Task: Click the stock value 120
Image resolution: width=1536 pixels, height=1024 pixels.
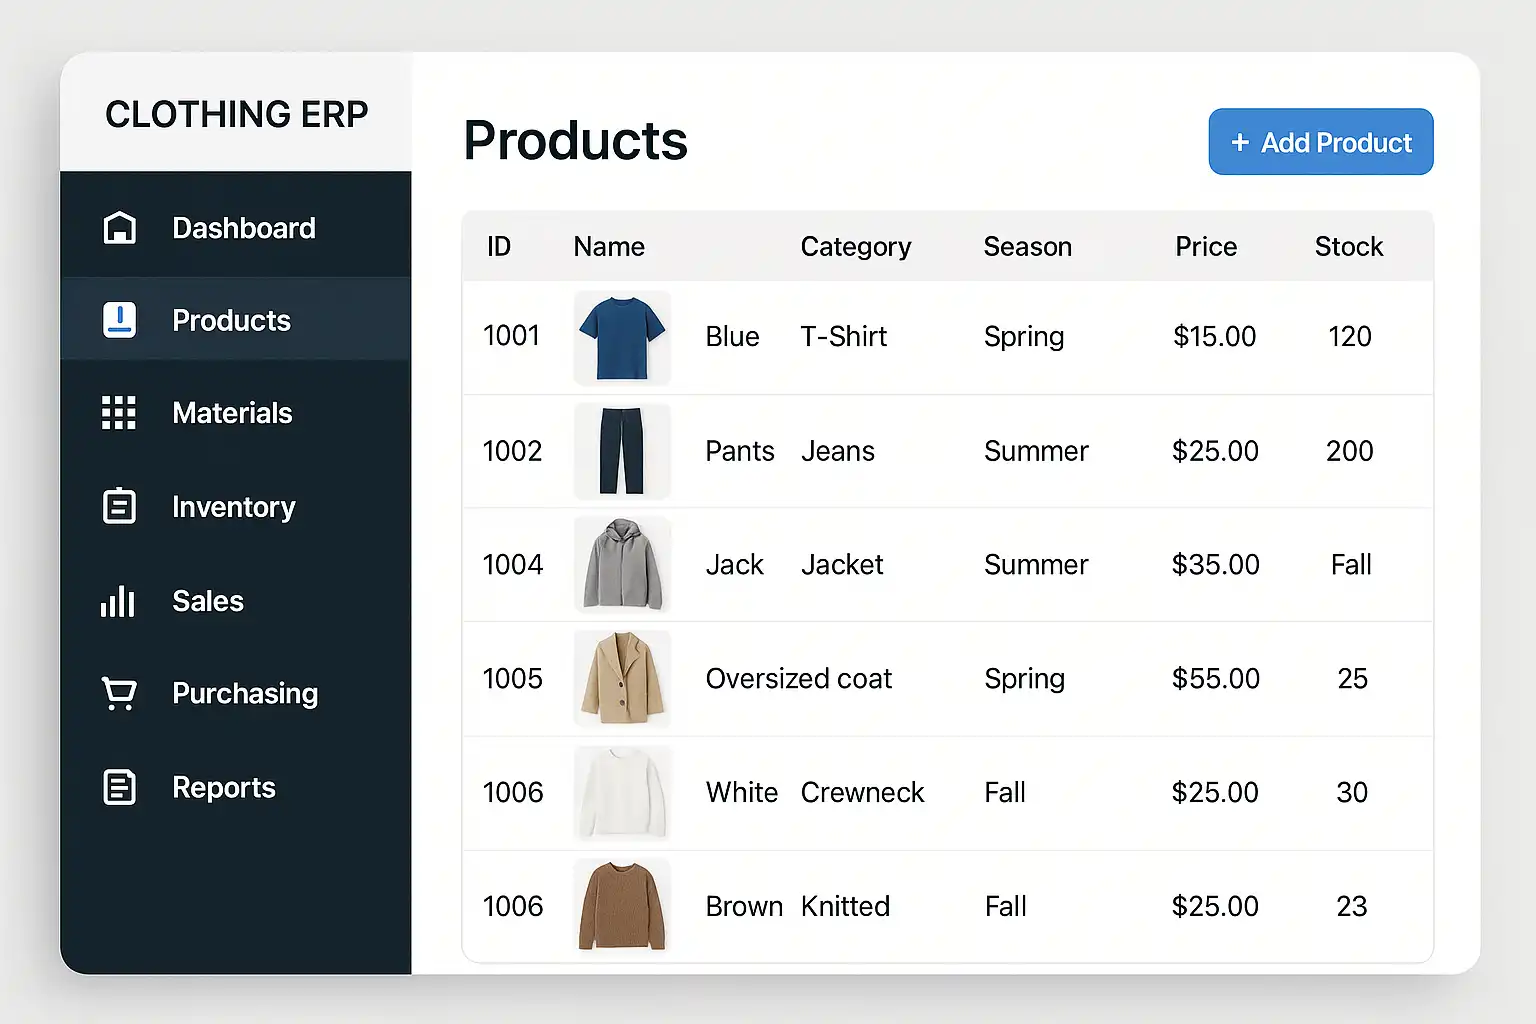Action: 1350,336
